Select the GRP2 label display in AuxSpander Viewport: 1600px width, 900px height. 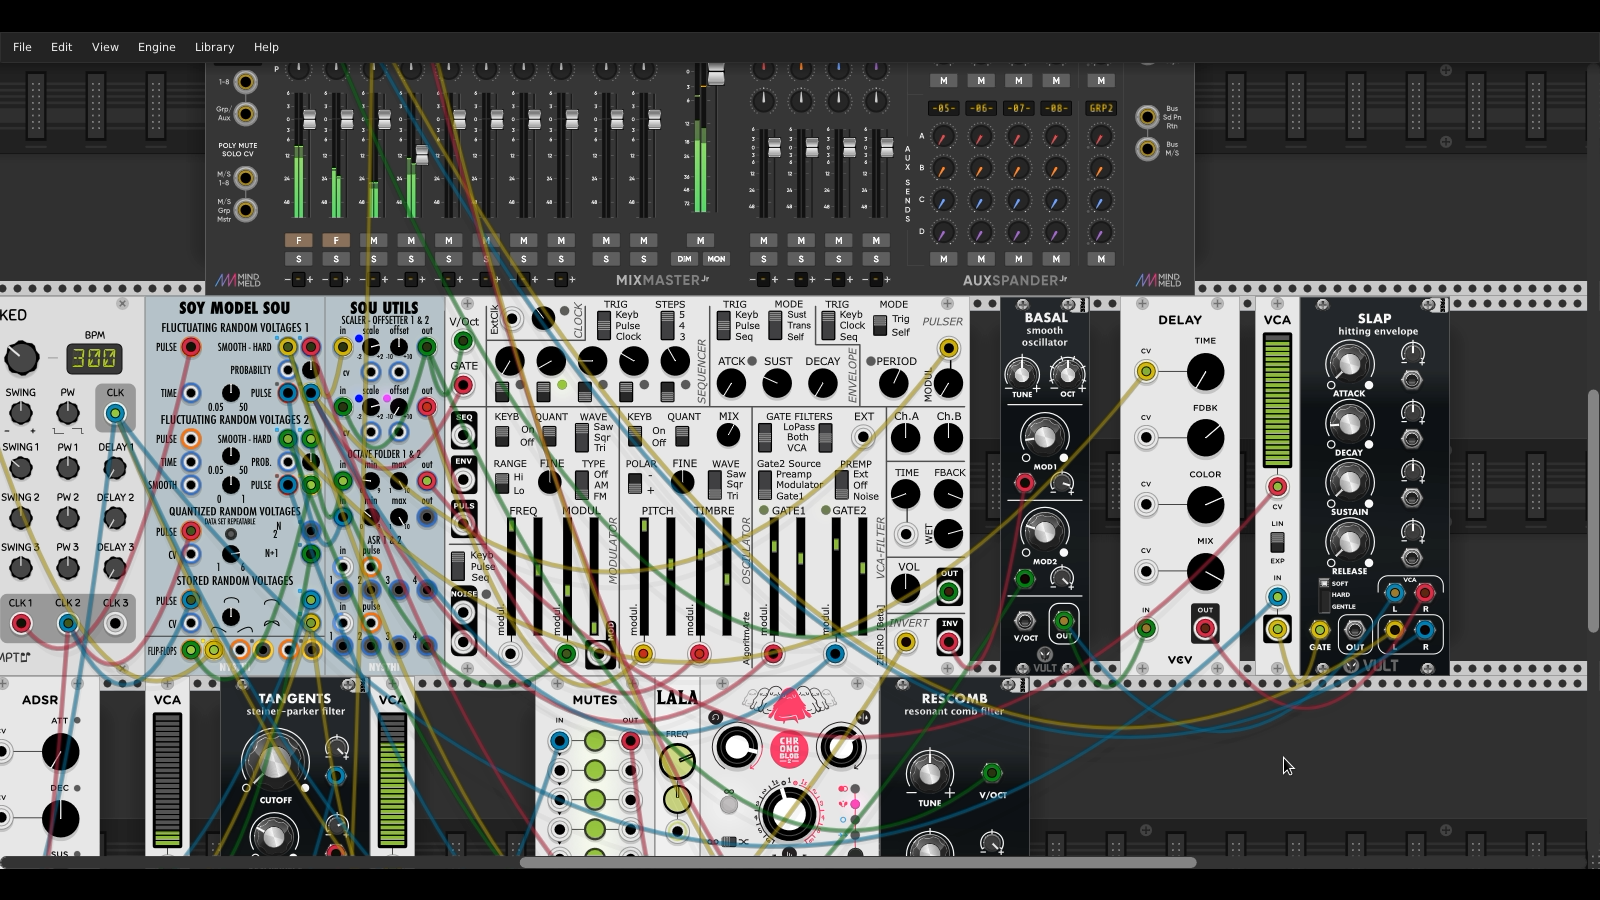[1101, 108]
